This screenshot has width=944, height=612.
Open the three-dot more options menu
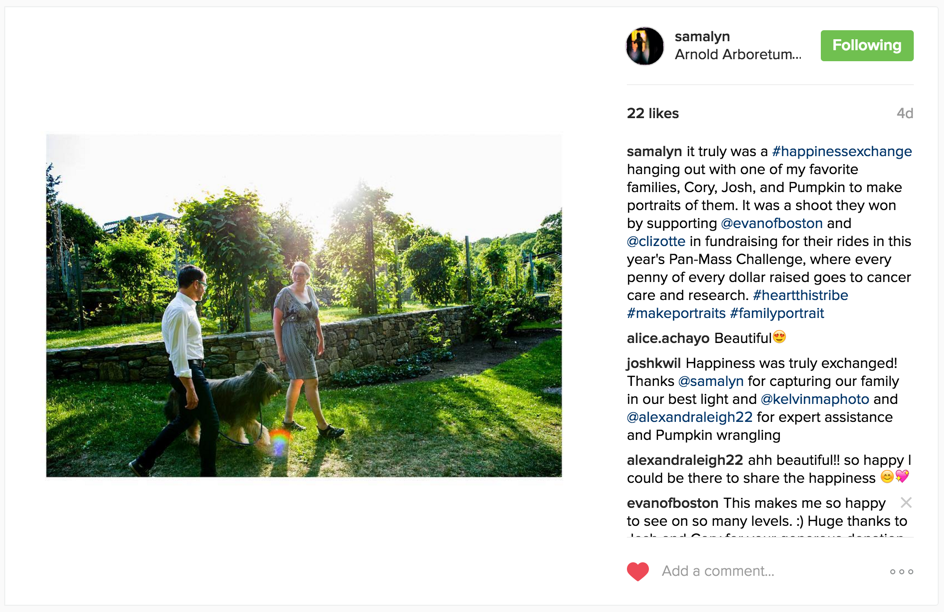coord(901,572)
